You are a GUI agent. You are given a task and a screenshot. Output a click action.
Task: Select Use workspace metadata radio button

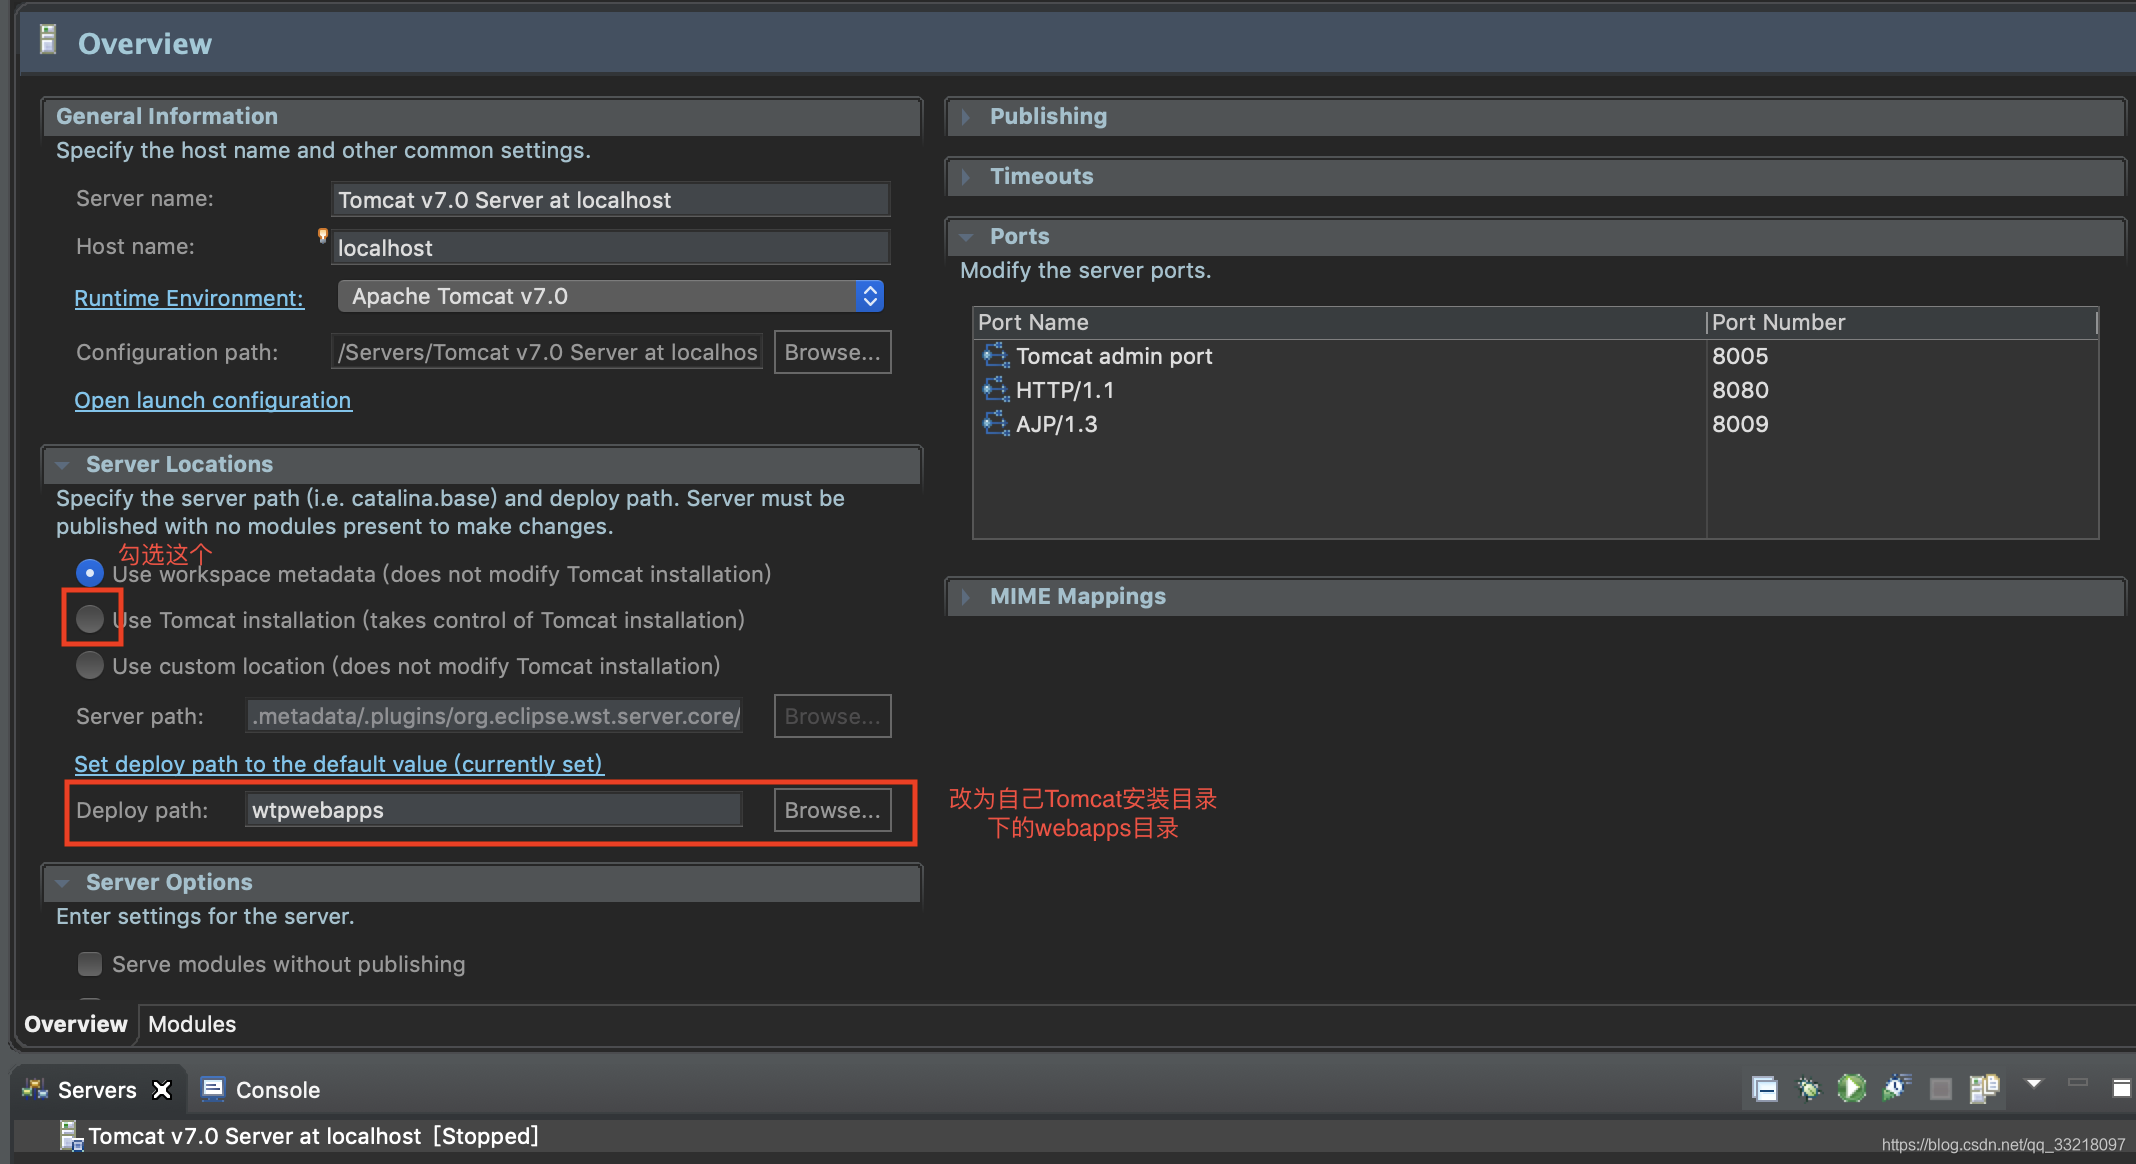[x=90, y=573]
